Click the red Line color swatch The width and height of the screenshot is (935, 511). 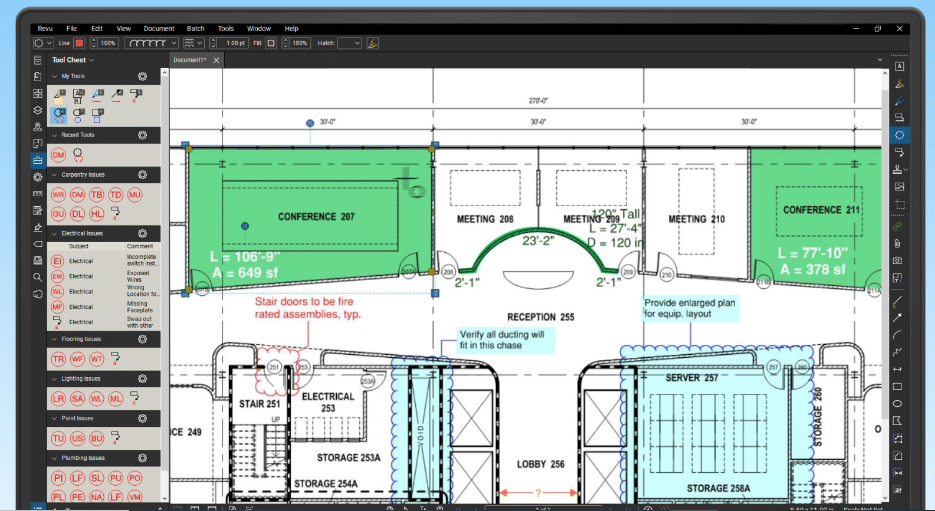coord(79,43)
